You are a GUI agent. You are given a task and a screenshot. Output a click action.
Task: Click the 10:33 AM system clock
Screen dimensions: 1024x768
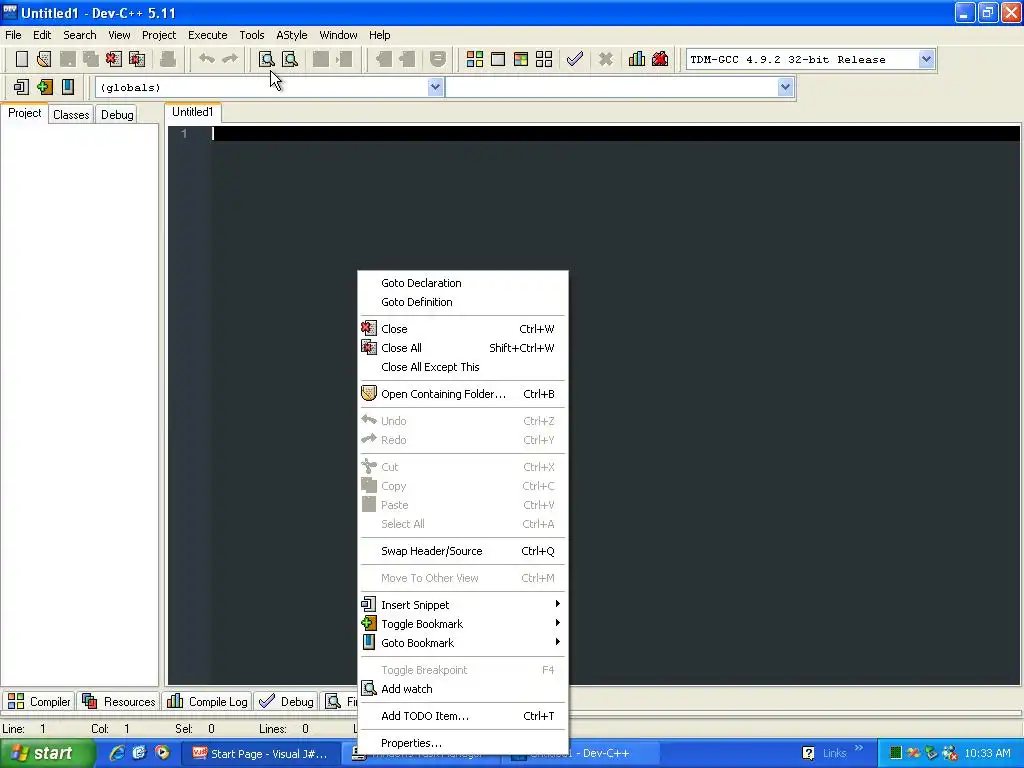point(987,754)
